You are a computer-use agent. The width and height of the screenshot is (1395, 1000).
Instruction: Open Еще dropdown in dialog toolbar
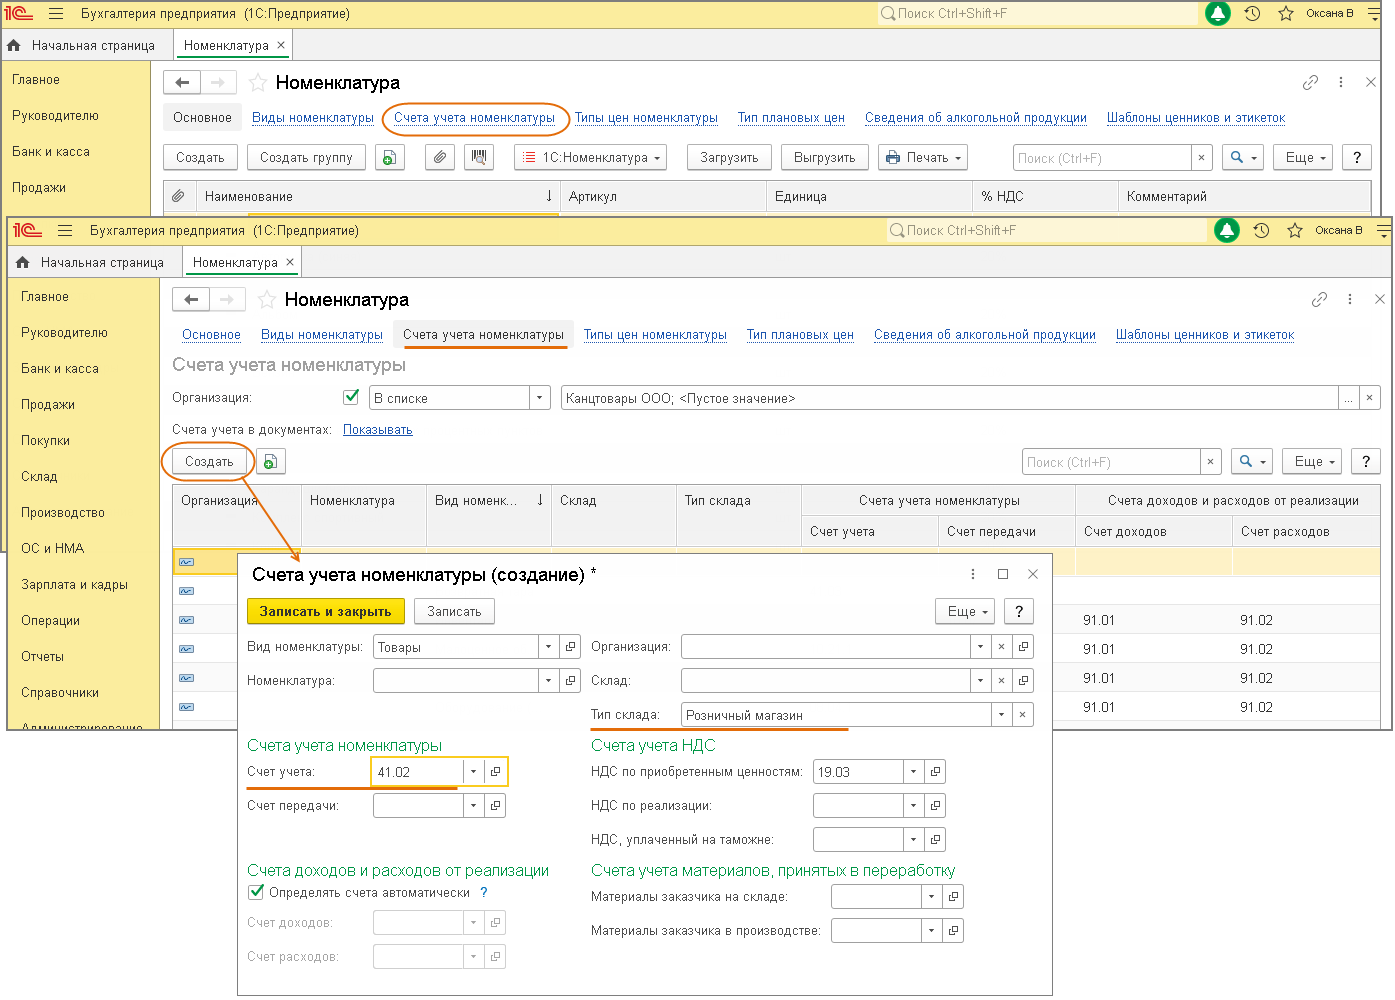(967, 611)
